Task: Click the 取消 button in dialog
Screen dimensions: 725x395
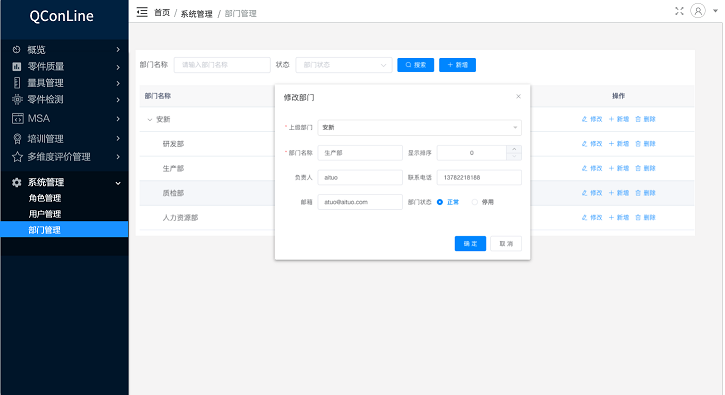Action: [506, 244]
